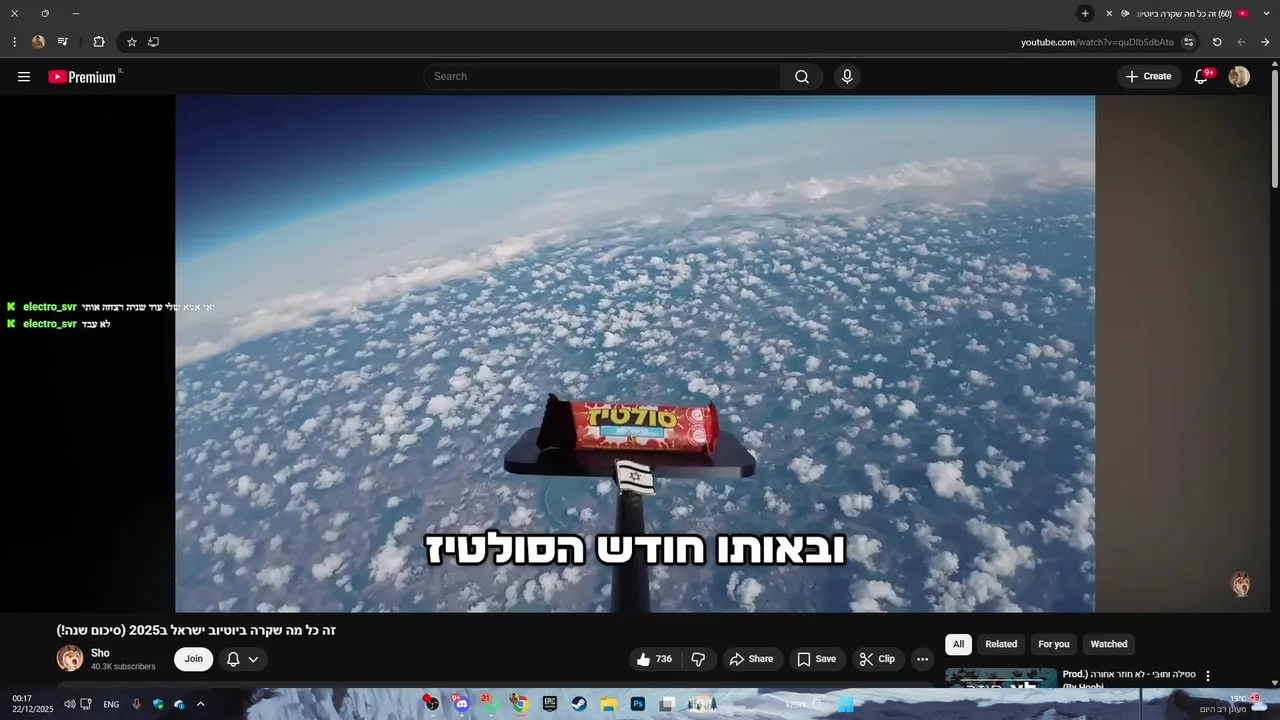Image resolution: width=1280 pixels, height=720 pixels.
Task: Select the All filter chip
Action: tap(958, 644)
